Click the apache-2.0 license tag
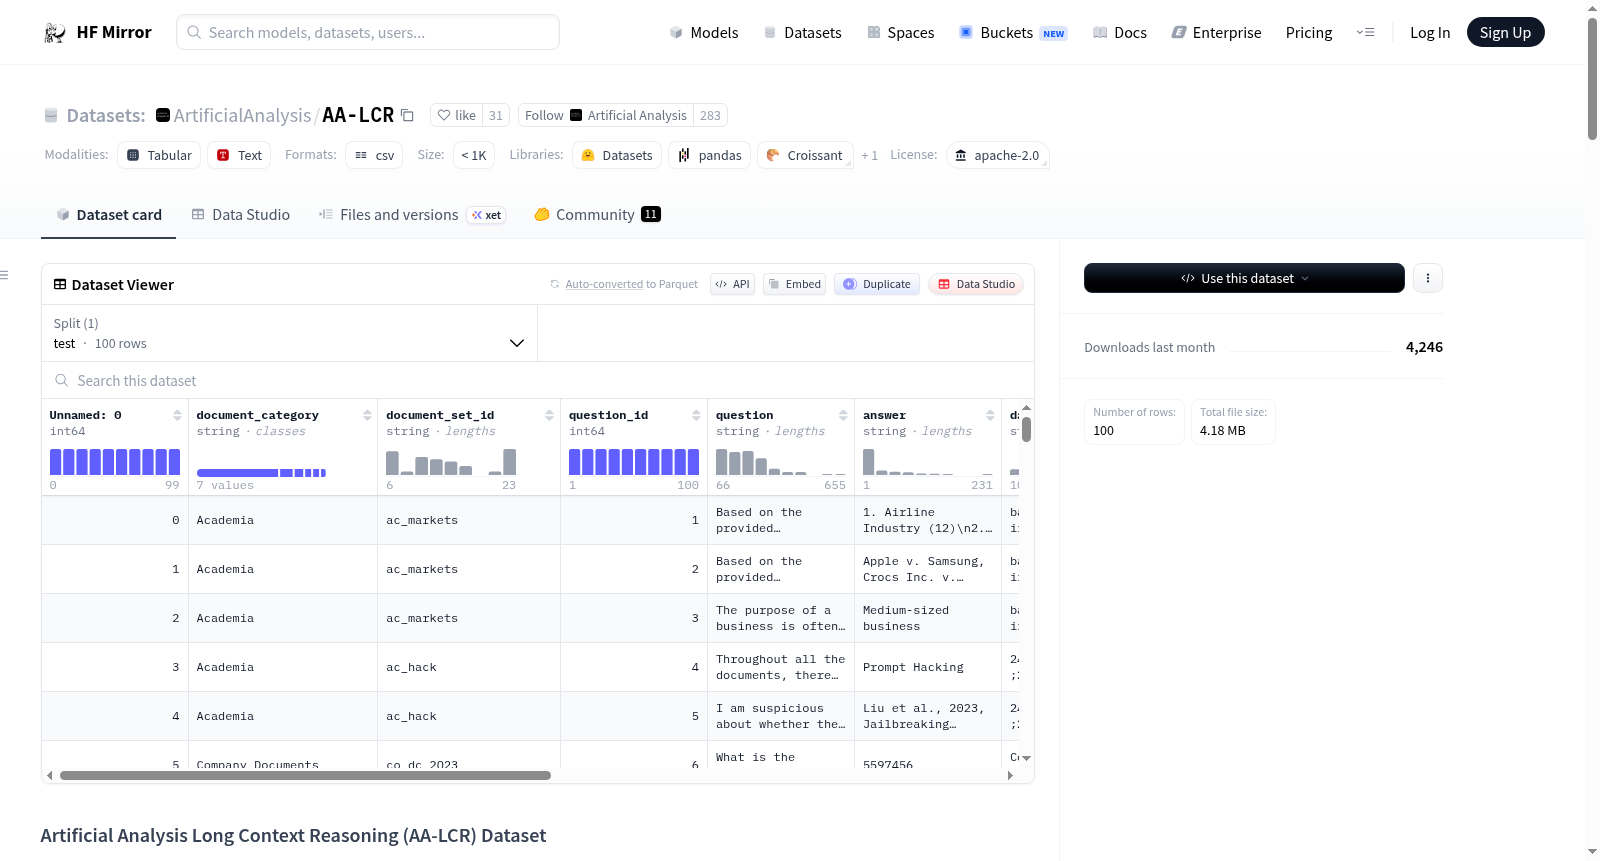 (997, 155)
